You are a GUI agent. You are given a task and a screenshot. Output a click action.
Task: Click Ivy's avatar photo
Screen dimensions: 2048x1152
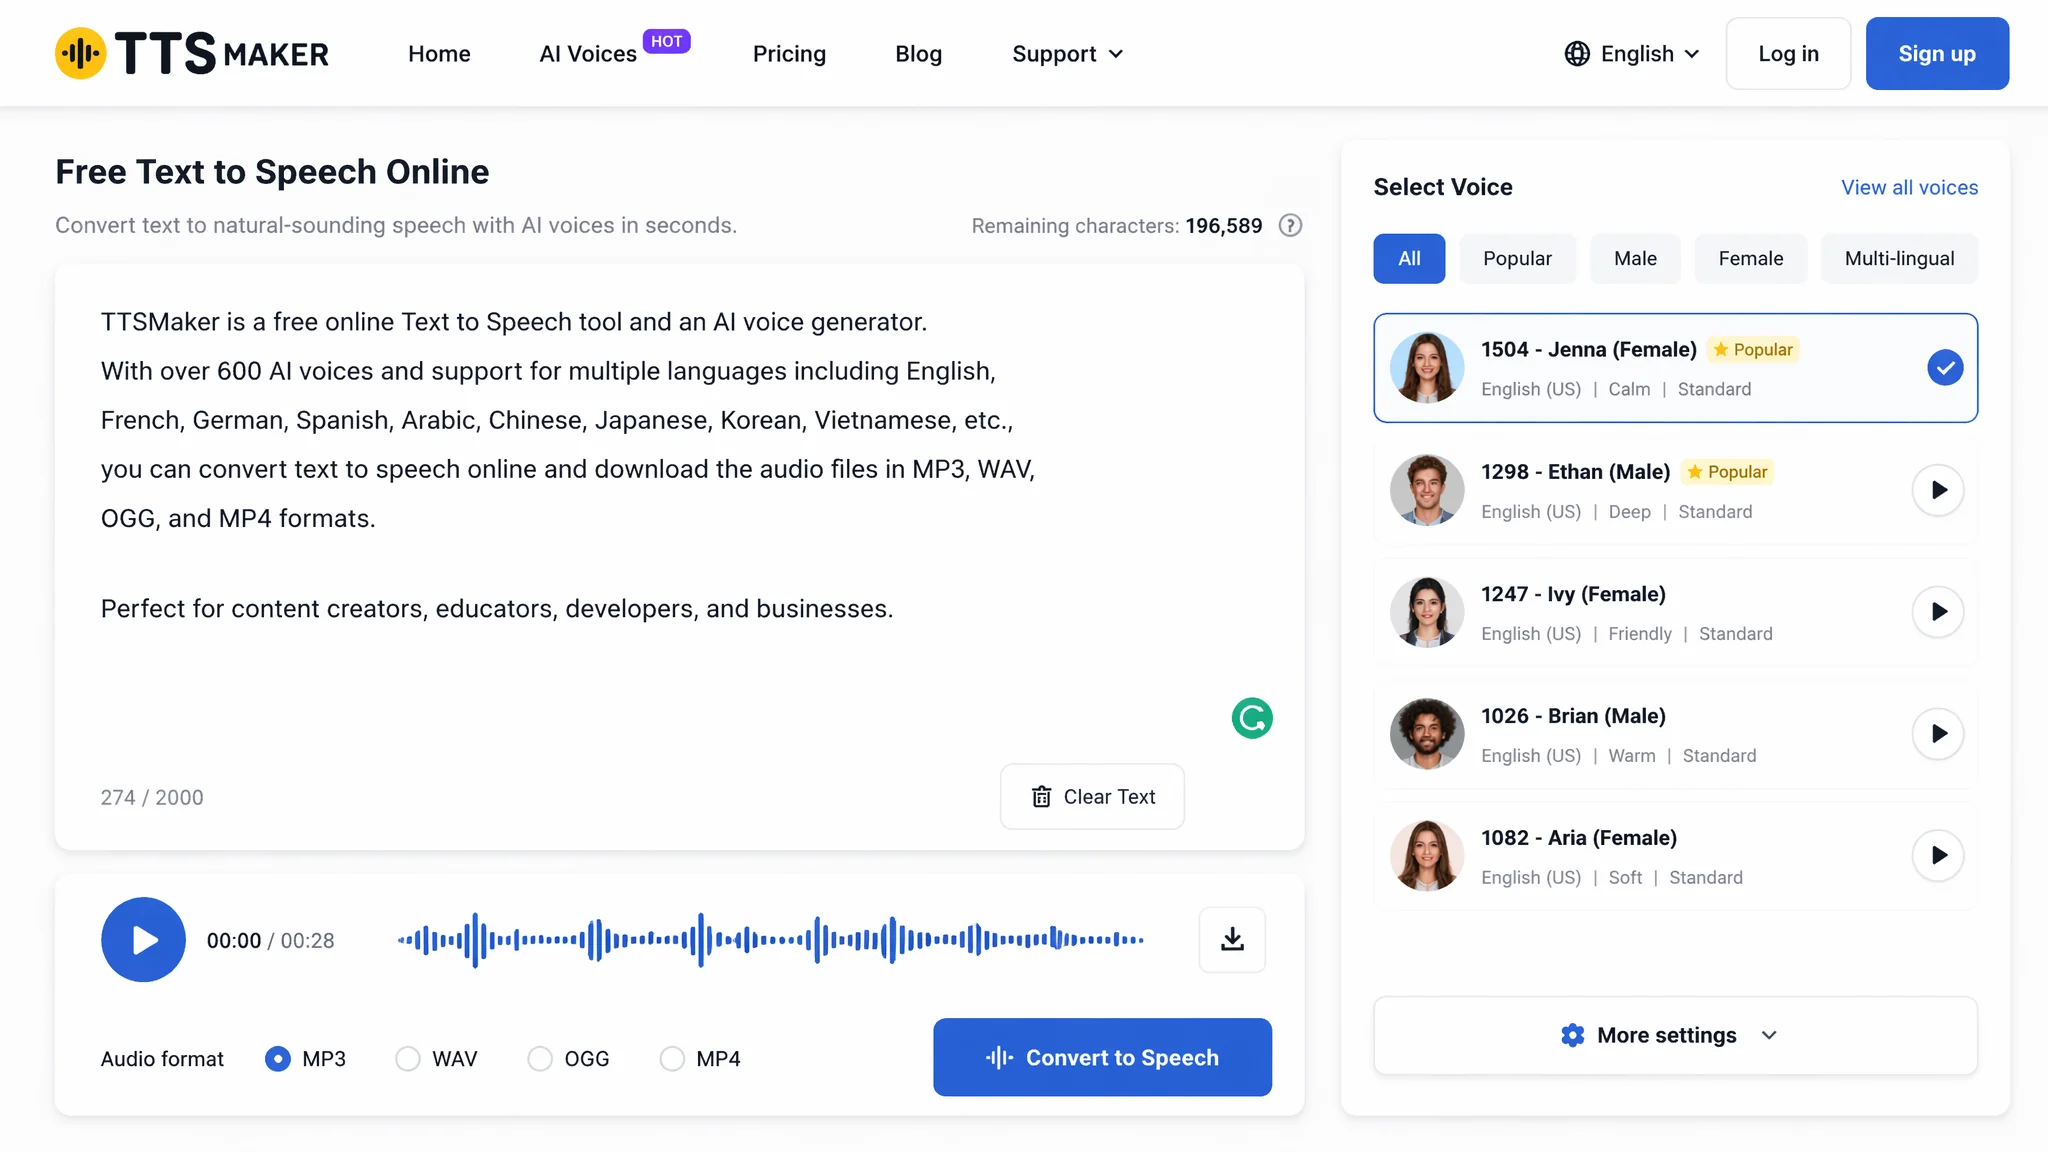[1427, 612]
